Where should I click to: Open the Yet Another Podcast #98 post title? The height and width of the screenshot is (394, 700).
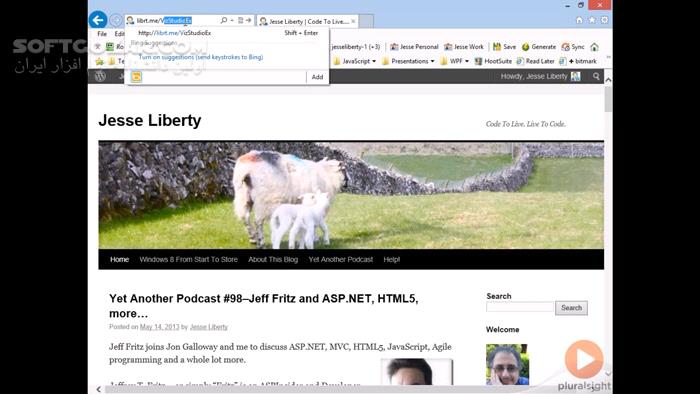point(263,306)
